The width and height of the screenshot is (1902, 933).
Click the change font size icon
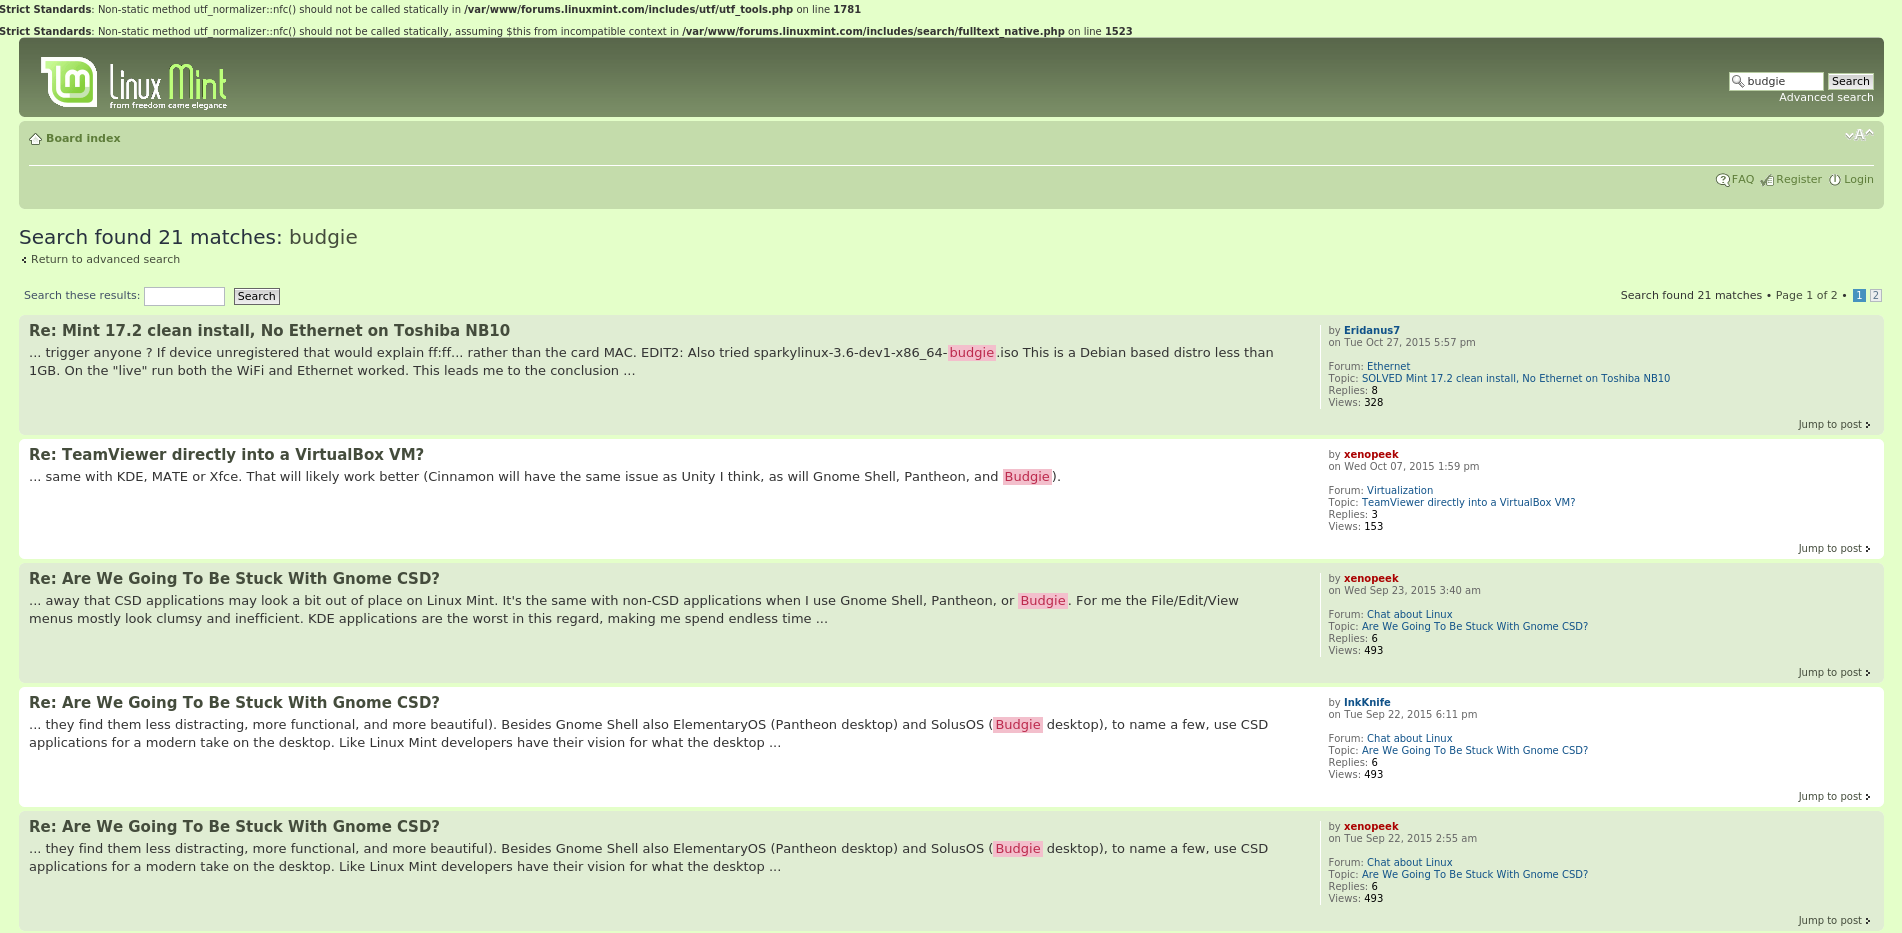[1859, 135]
